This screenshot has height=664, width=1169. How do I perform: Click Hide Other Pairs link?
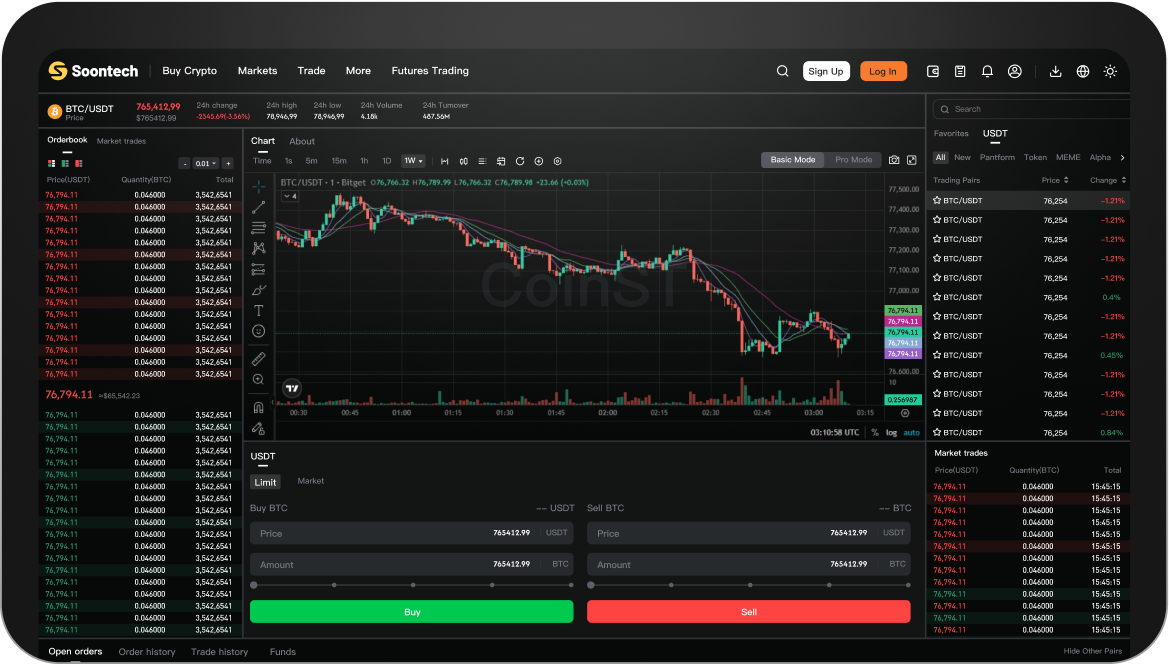[1092, 651]
